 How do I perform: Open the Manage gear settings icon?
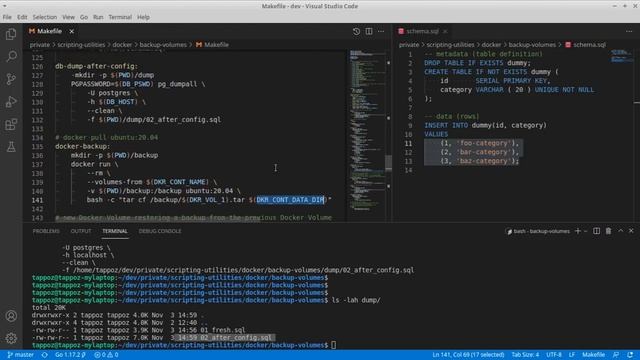[11, 338]
